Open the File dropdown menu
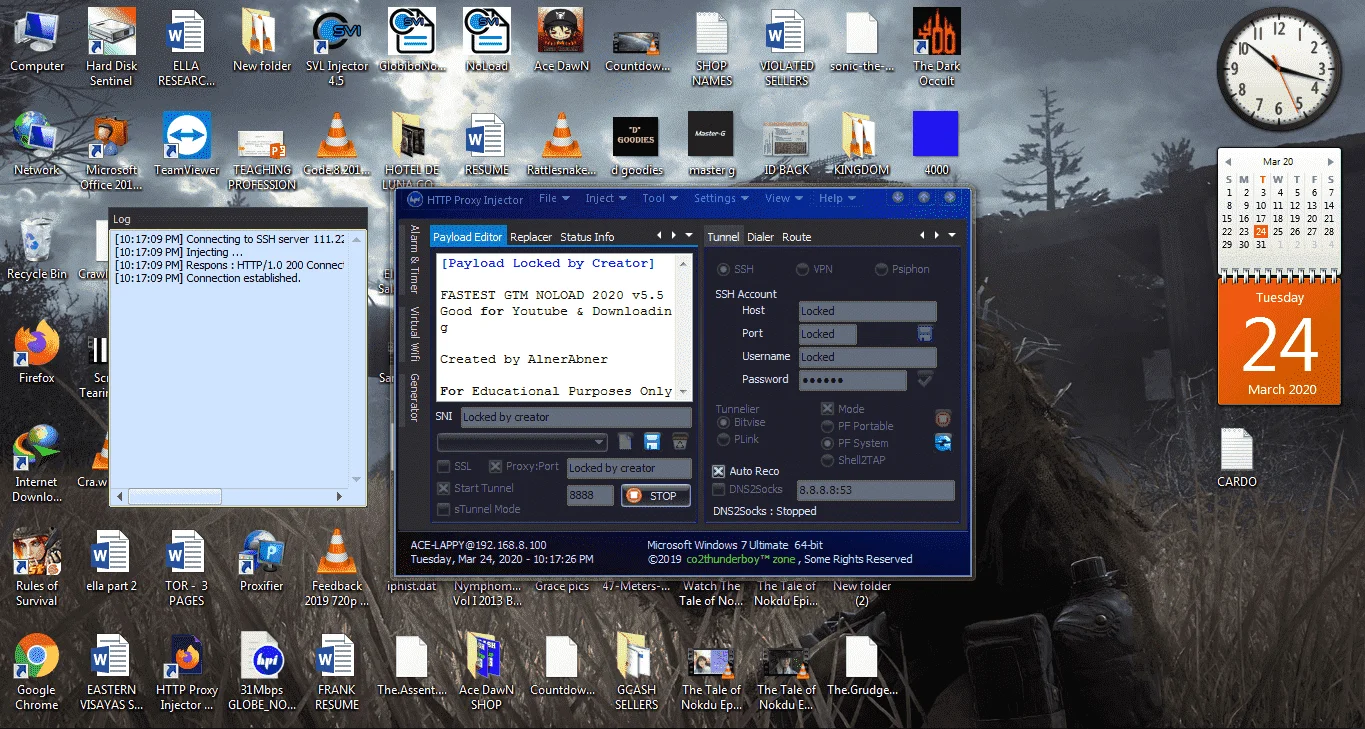This screenshot has height=729, width=1365. click(x=555, y=199)
